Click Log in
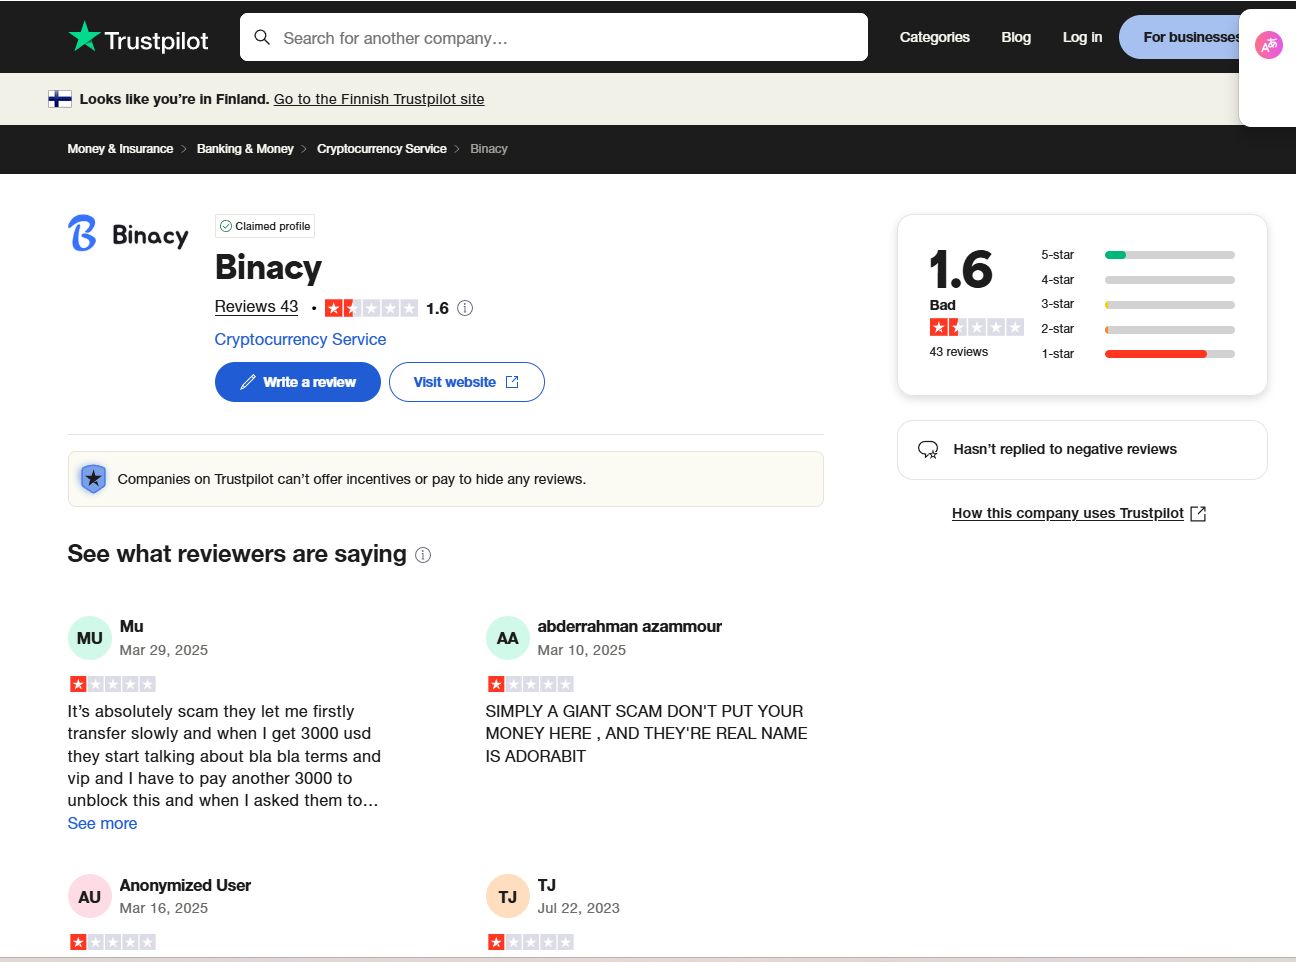Viewport: 1296px width, 962px height. pos(1082,37)
